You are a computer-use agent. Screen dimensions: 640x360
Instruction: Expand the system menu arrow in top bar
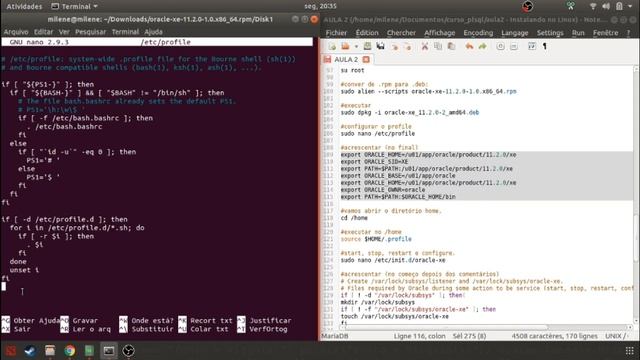[x=630, y=7]
